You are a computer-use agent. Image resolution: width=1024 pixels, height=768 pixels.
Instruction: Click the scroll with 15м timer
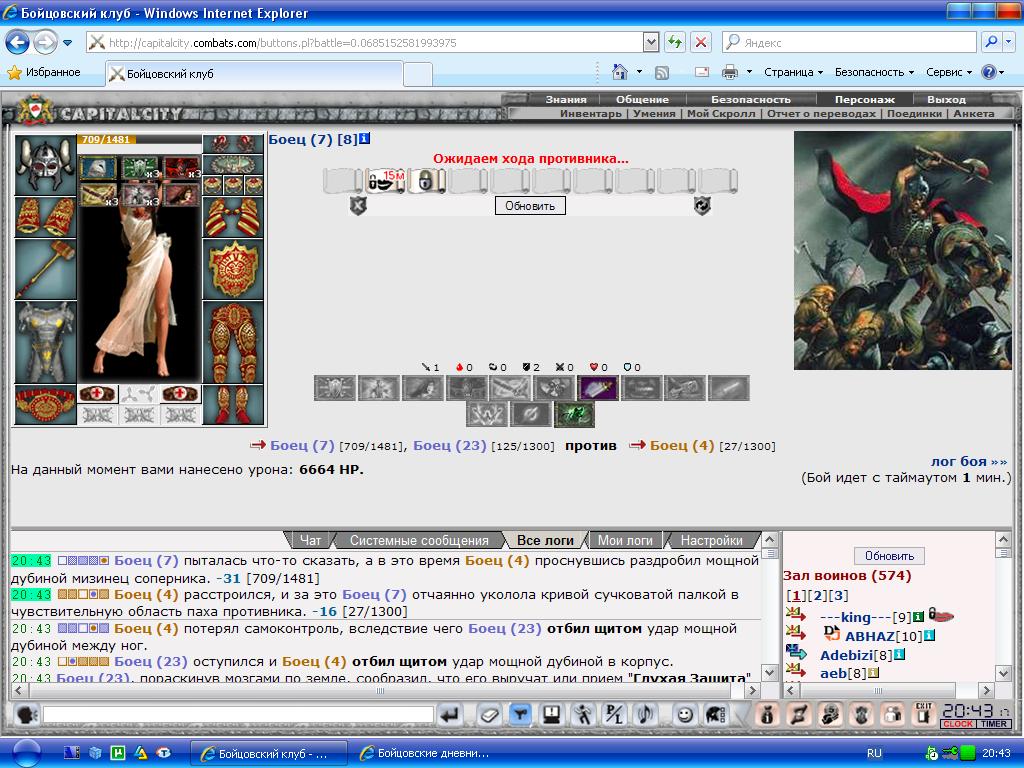(x=385, y=180)
